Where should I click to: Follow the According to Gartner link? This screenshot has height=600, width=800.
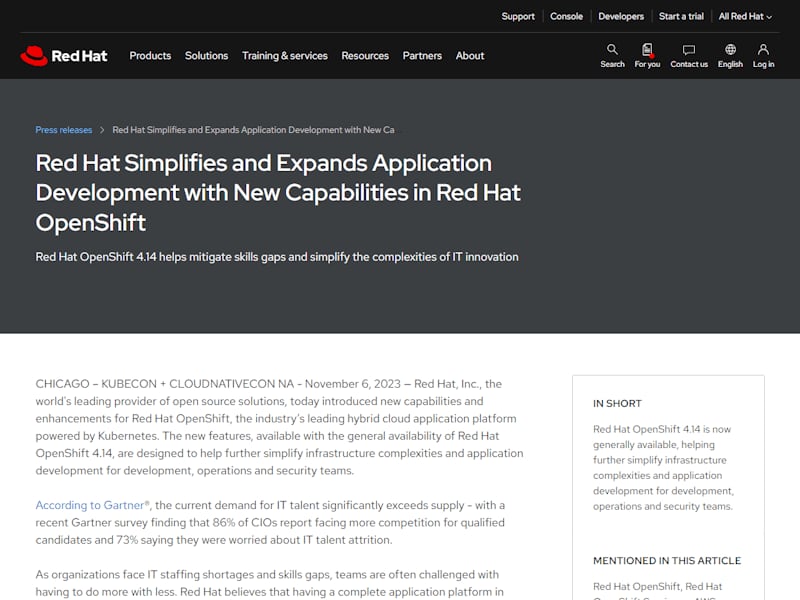(x=92, y=505)
